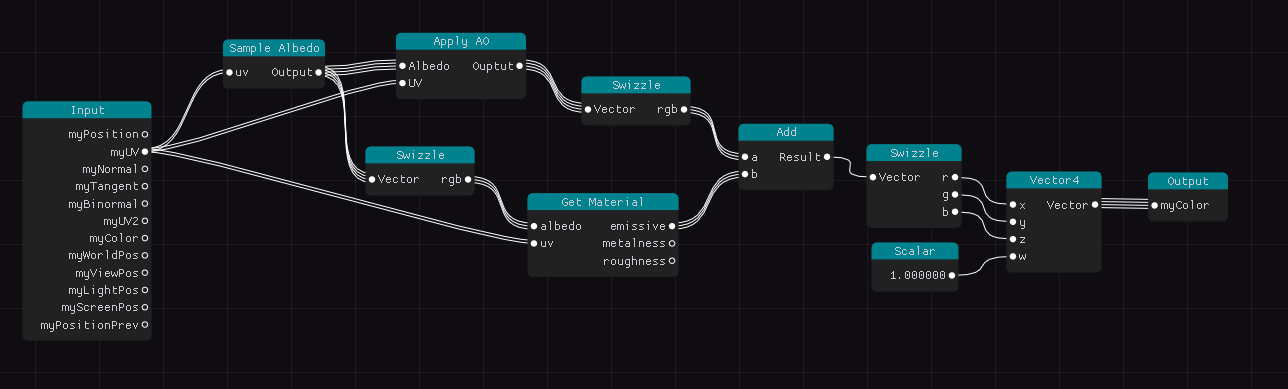The width and height of the screenshot is (1288, 389).
Task: Select the Get Material node header
Action: (x=603, y=202)
